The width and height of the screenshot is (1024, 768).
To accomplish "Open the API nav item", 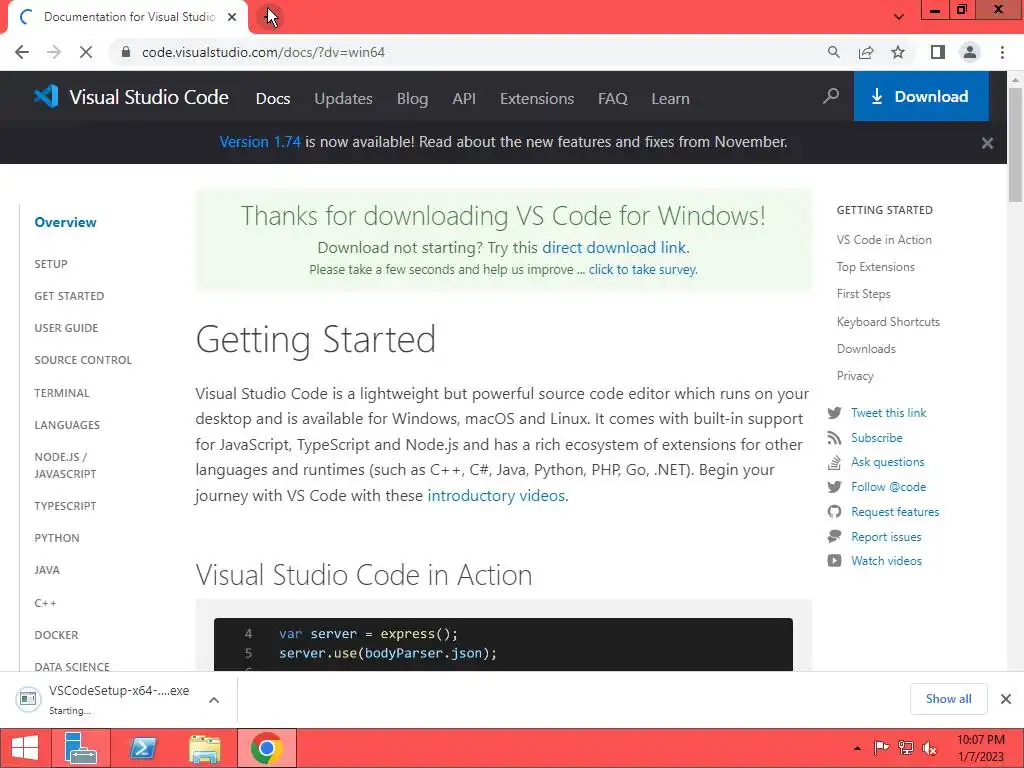I will pos(464,99).
